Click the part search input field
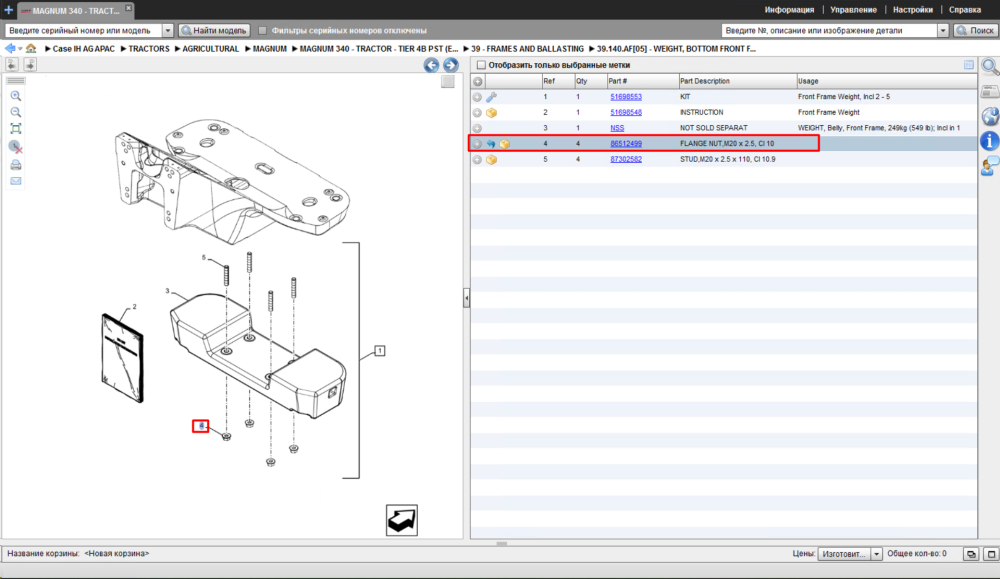This screenshot has width=1000, height=579. (829, 30)
